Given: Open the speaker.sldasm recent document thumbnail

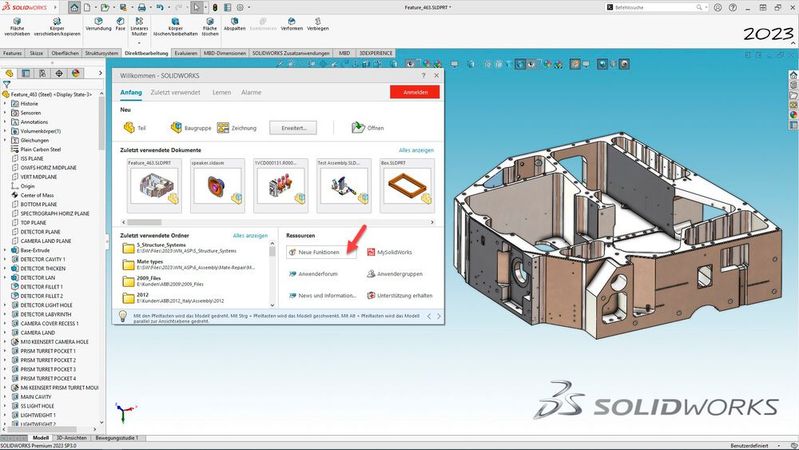Looking at the screenshot, I should [x=218, y=186].
